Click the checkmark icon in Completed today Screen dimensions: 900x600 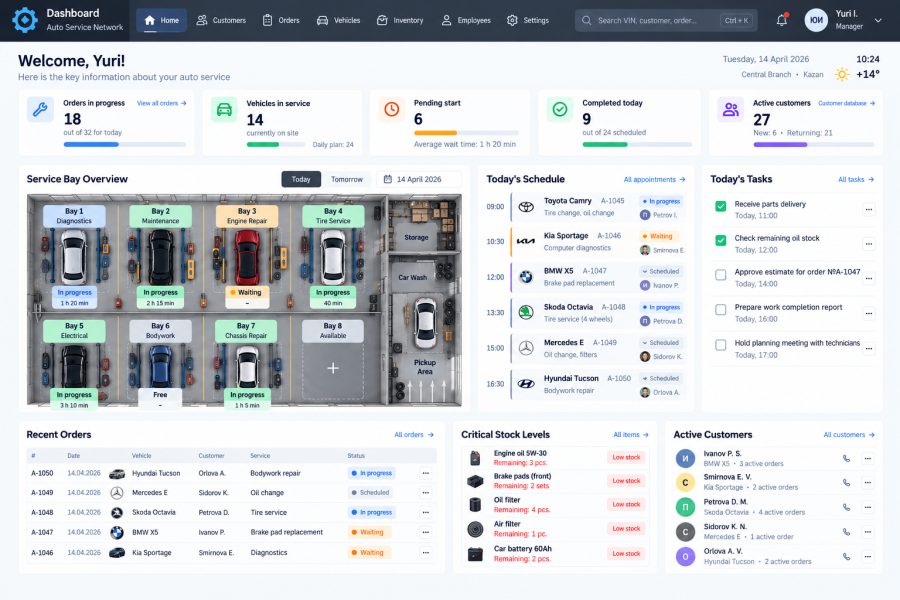[x=560, y=109]
